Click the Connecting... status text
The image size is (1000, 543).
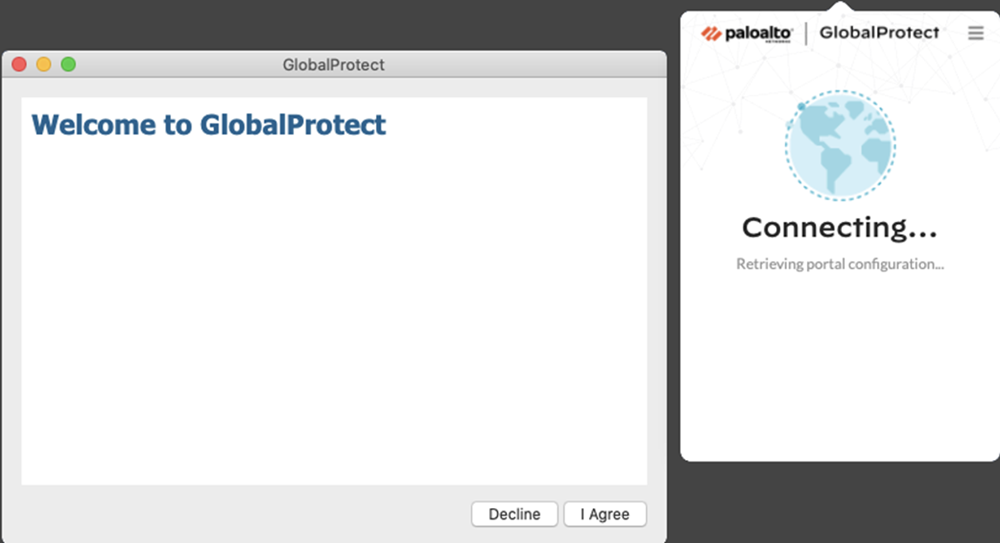(x=839, y=228)
